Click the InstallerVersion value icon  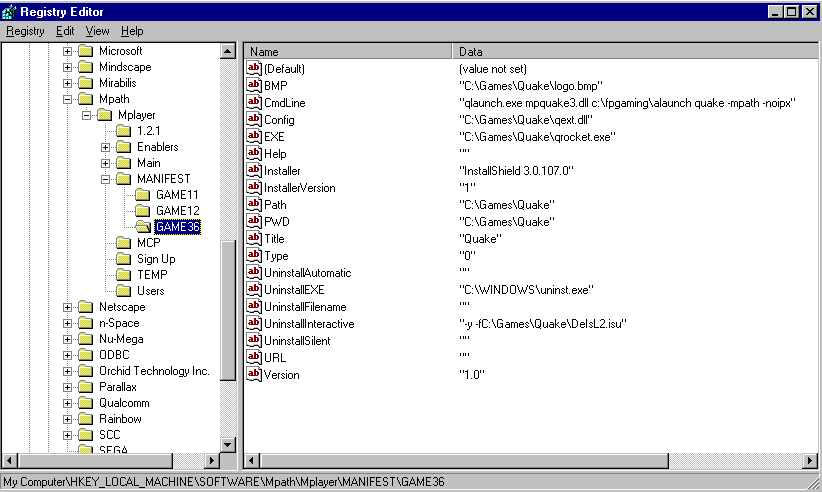click(x=254, y=187)
